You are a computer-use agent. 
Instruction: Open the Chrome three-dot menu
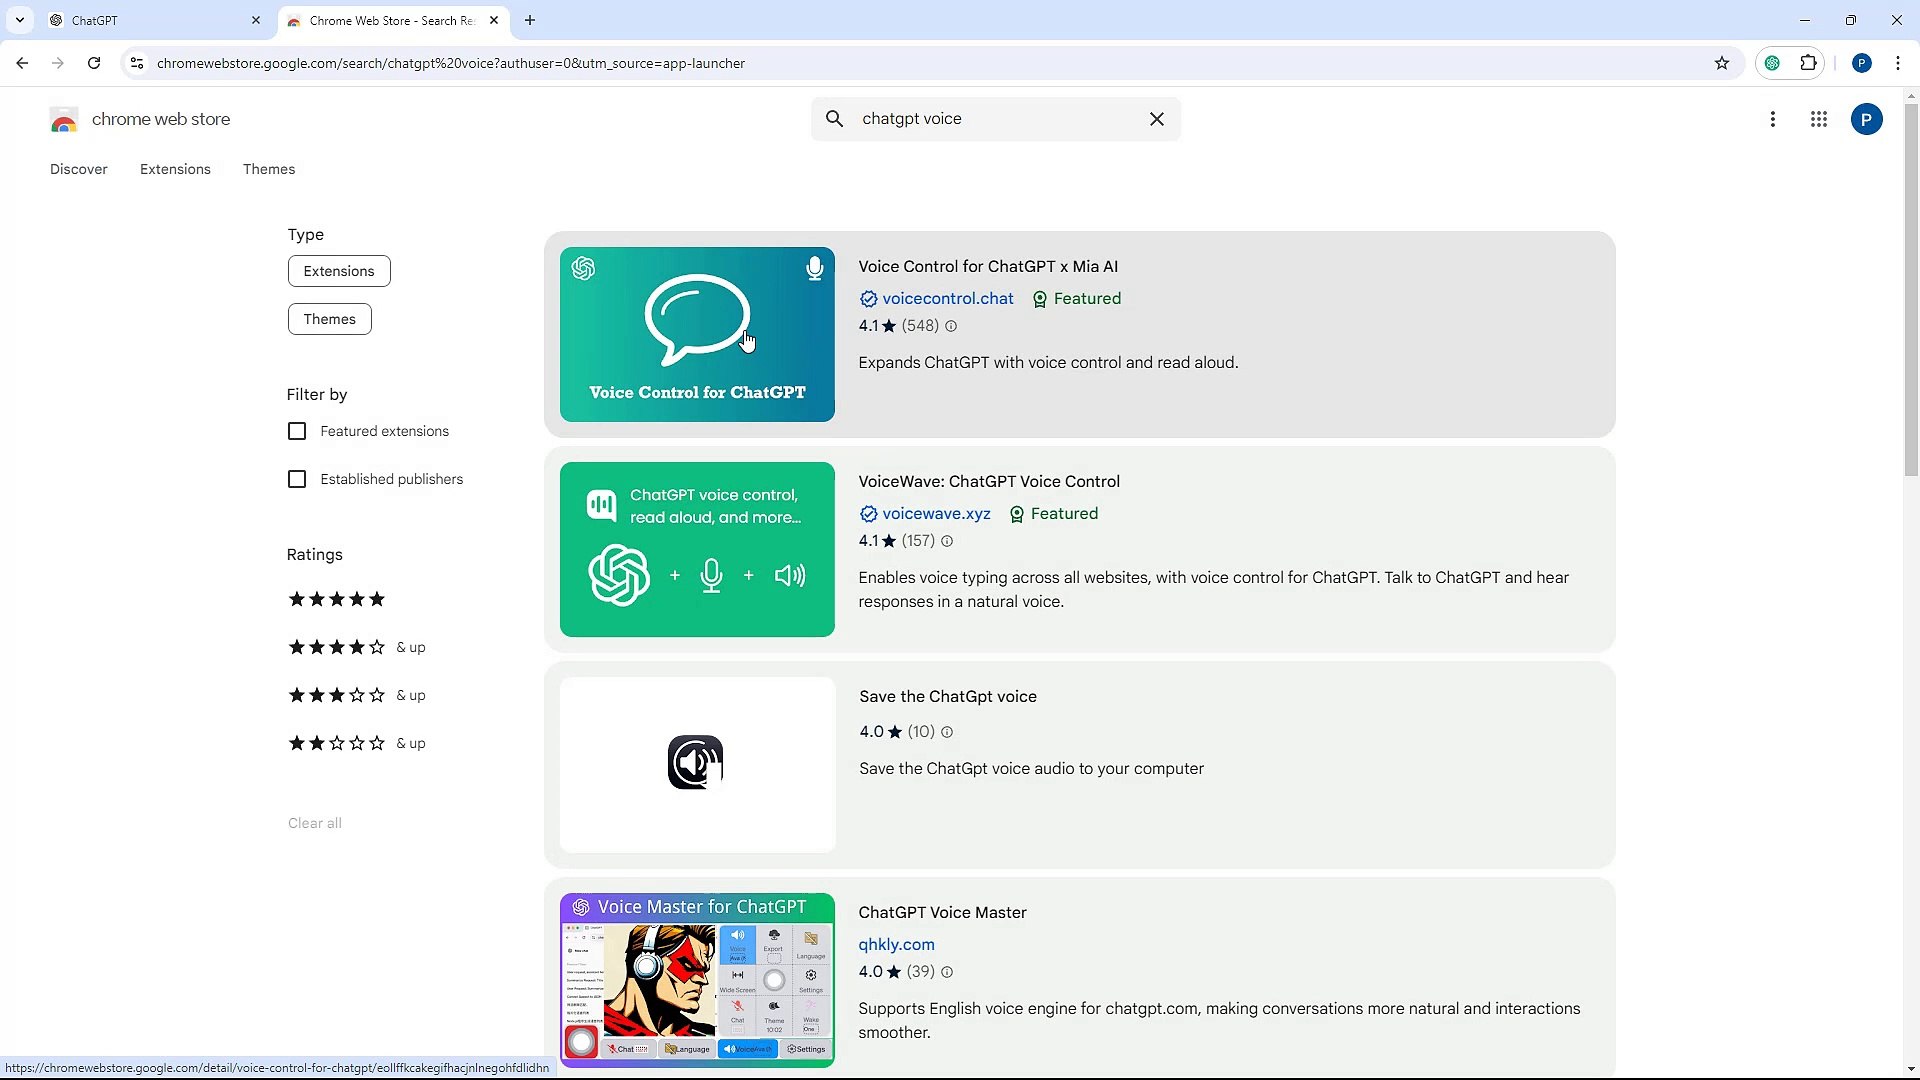click(1898, 63)
